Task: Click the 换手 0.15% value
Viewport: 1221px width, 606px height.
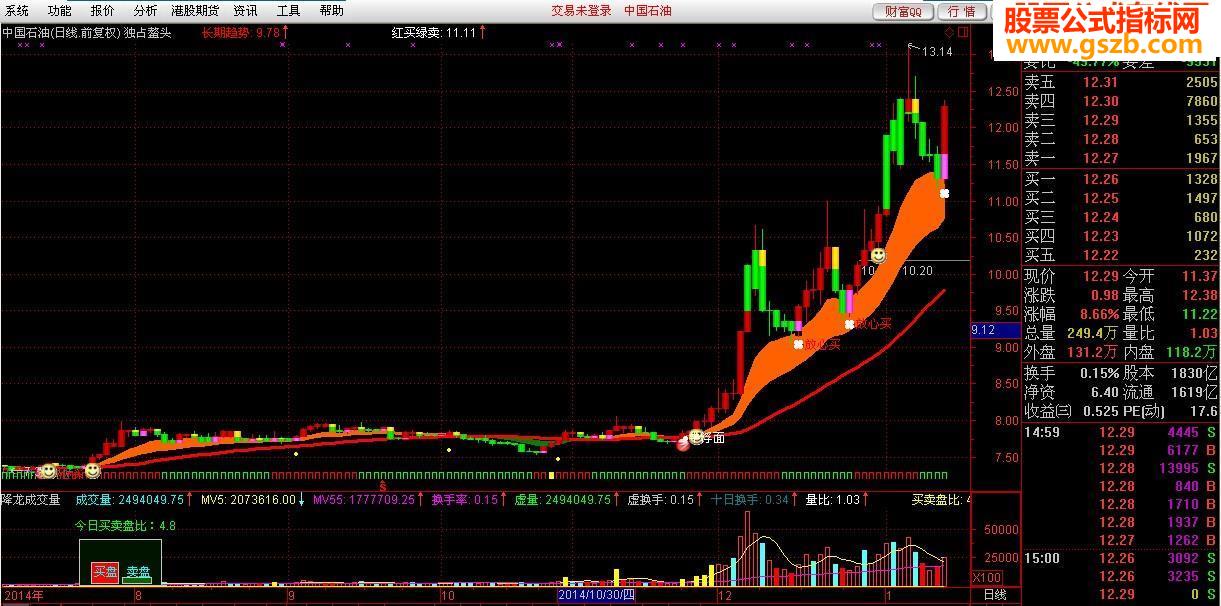Action: pos(1098,372)
